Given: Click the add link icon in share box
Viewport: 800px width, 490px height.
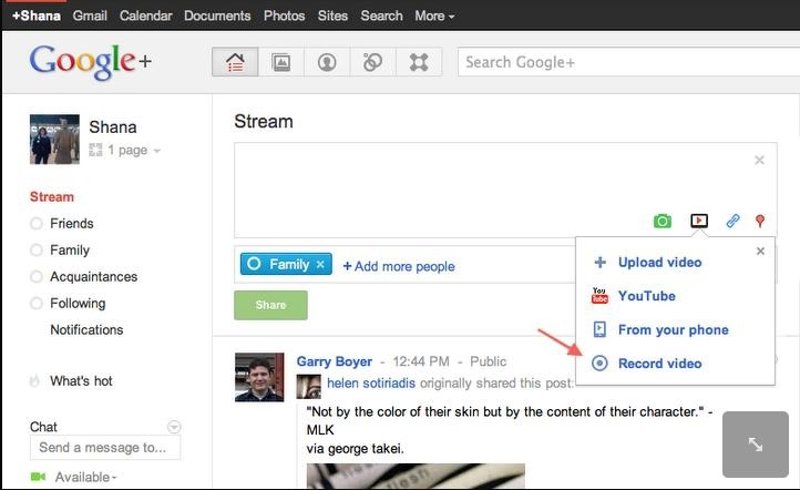Looking at the screenshot, I should click(x=732, y=221).
